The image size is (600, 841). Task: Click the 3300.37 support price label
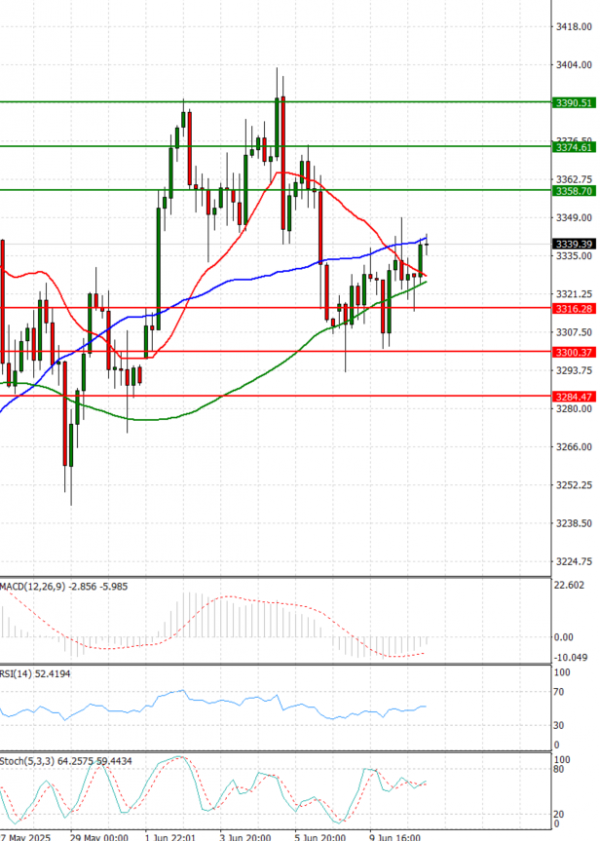point(574,352)
